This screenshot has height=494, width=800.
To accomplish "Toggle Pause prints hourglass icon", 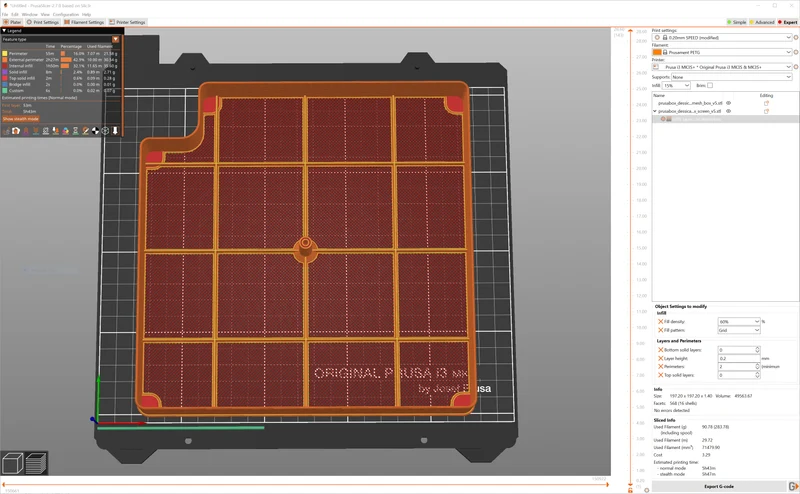I will (x=76, y=131).
